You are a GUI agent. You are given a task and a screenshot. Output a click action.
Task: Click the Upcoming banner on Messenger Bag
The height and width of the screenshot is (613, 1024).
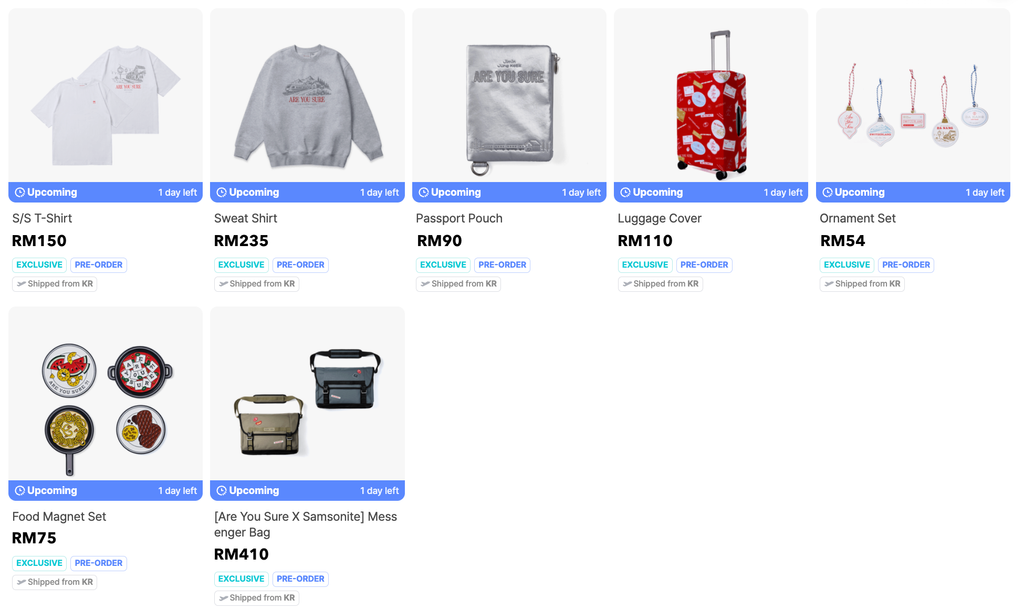[x=307, y=491]
